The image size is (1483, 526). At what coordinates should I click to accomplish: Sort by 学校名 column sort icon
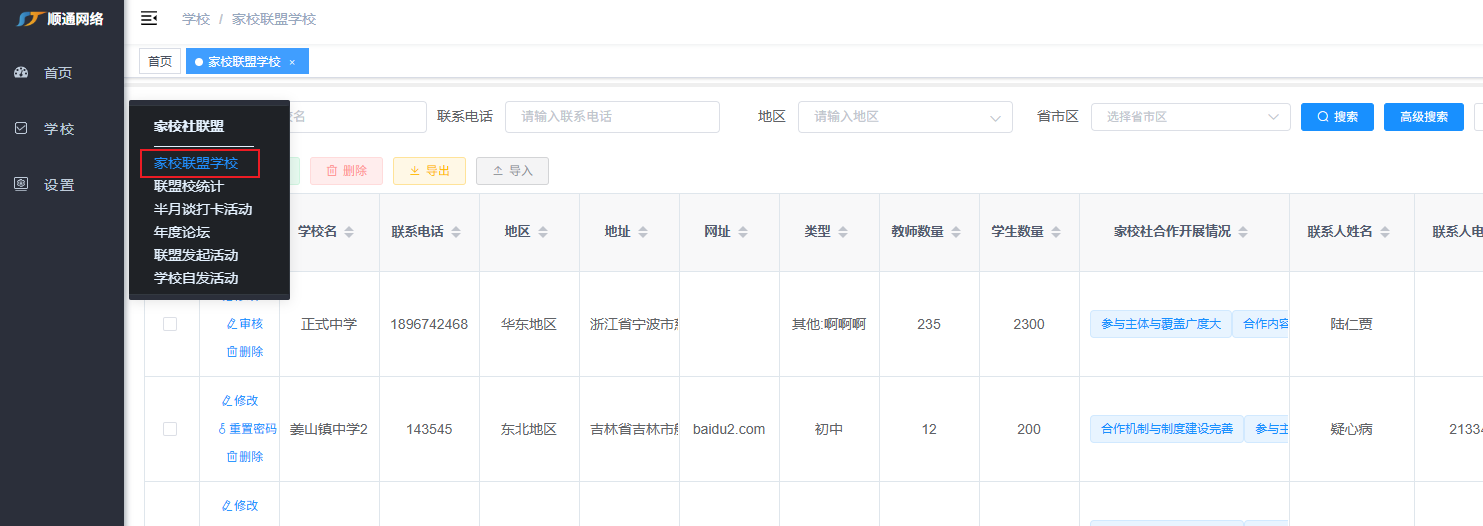point(349,232)
